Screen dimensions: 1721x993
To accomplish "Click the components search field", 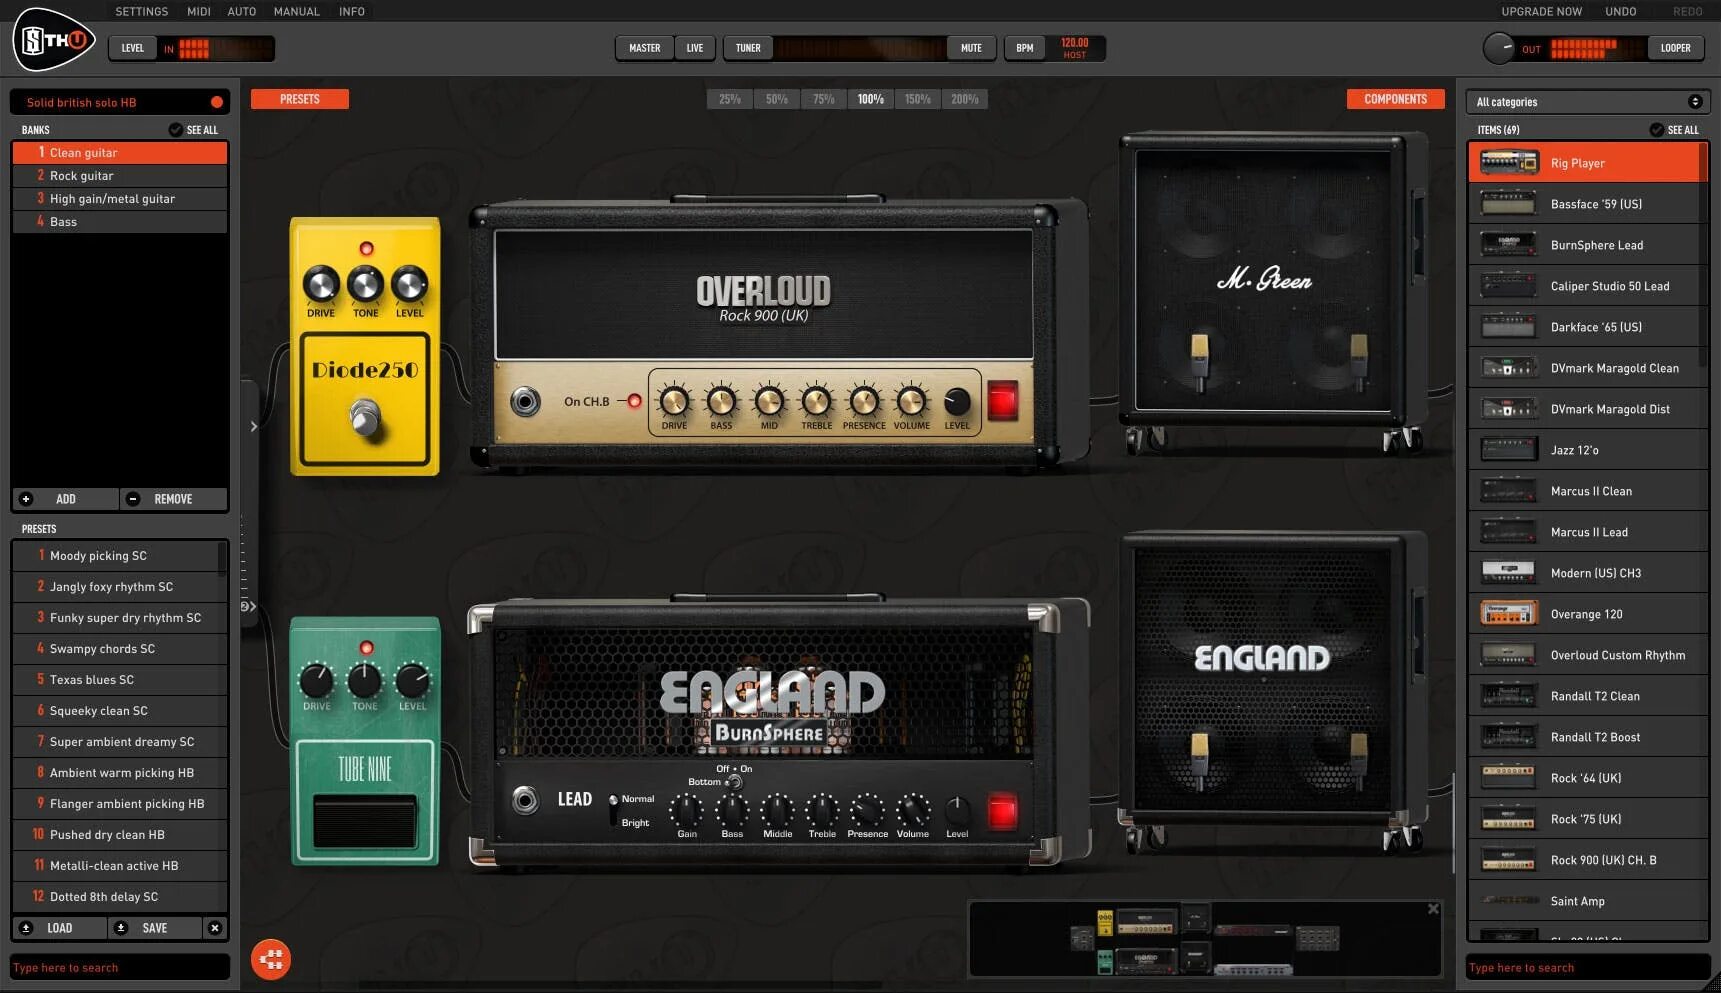I will 1588,967.
